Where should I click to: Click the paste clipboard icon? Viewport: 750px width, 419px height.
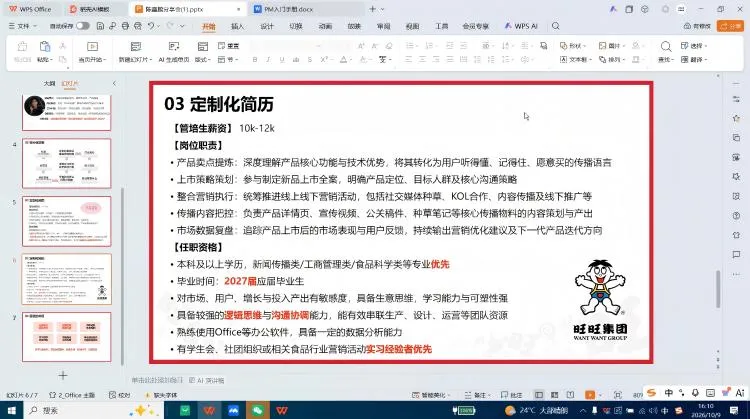point(45,46)
